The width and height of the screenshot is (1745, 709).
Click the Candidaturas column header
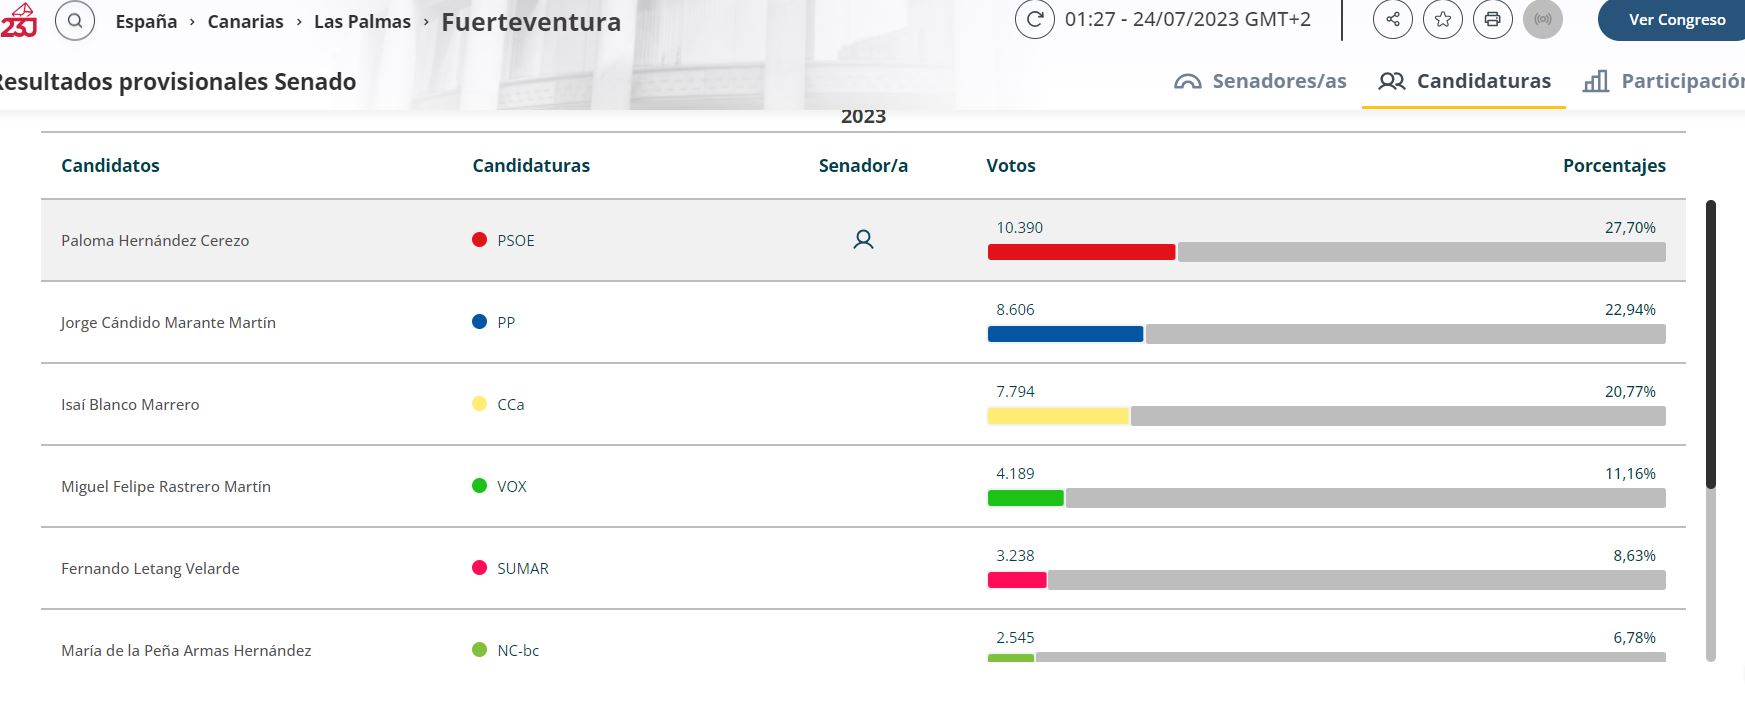(x=531, y=166)
